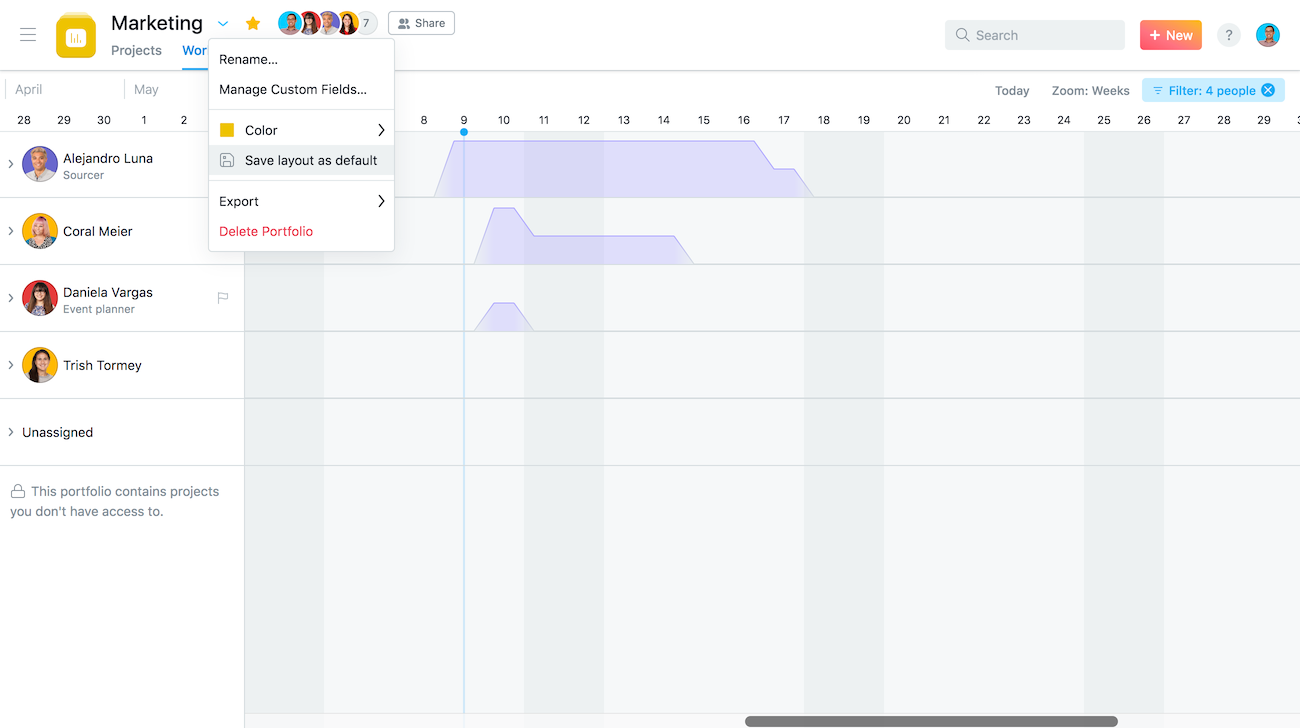Open the hamburger sidebar menu

[28, 35]
